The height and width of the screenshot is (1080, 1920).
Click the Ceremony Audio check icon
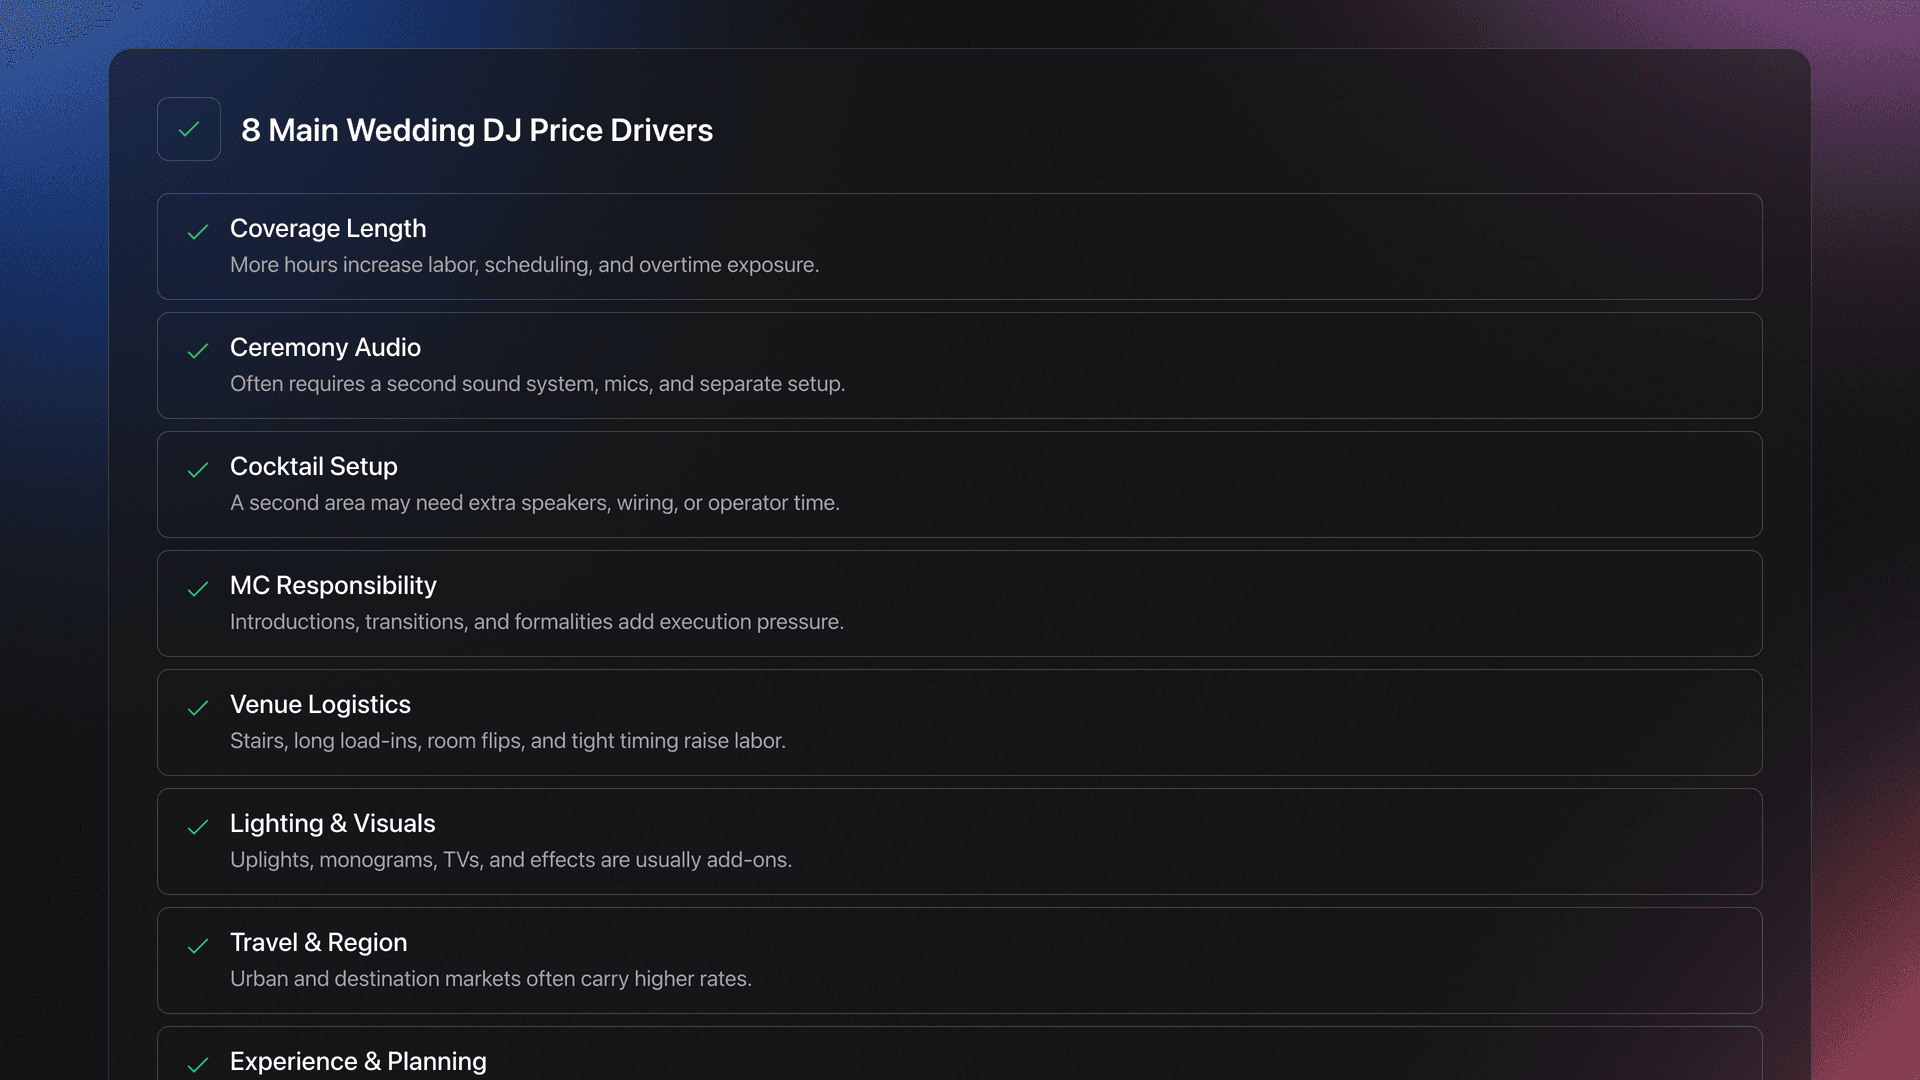click(x=199, y=352)
